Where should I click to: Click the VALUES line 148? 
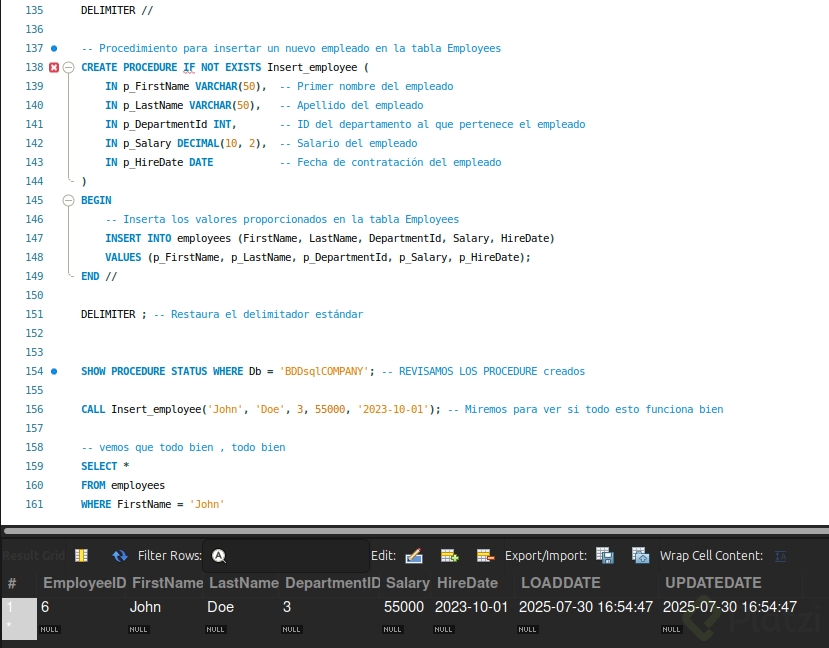point(318,257)
